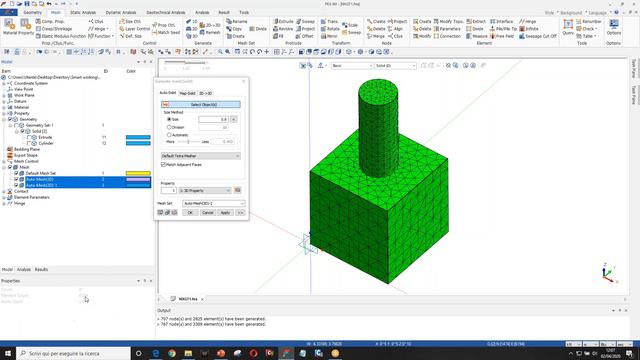The height and width of the screenshot is (360, 640).
Task: Select the Revolve protrude tool
Action: coord(283,29)
